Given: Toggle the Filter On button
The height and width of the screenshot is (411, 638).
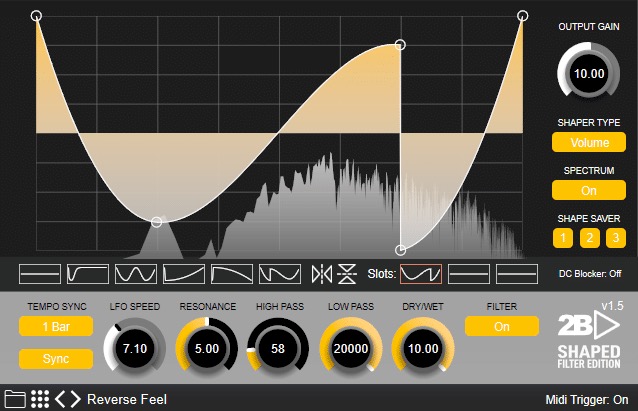Looking at the screenshot, I should pyautogui.click(x=502, y=326).
